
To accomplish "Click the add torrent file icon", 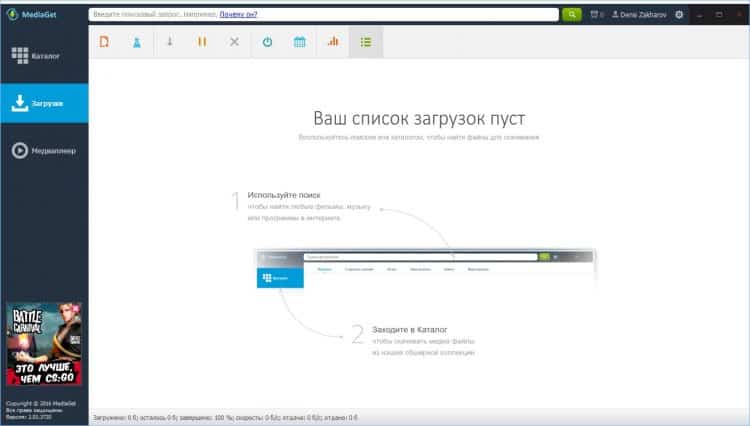I will click(105, 42).
